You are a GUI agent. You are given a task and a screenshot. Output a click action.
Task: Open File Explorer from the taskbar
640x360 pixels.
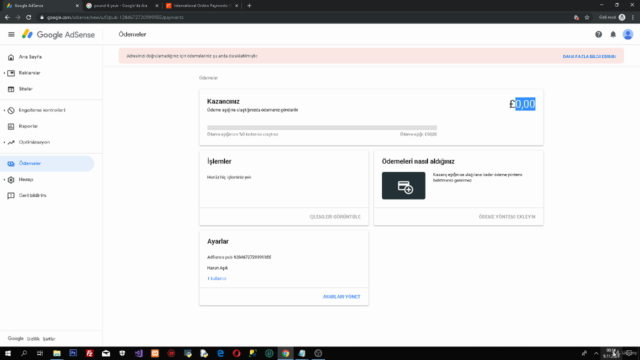pyautogui.click(x=57, y=353)
